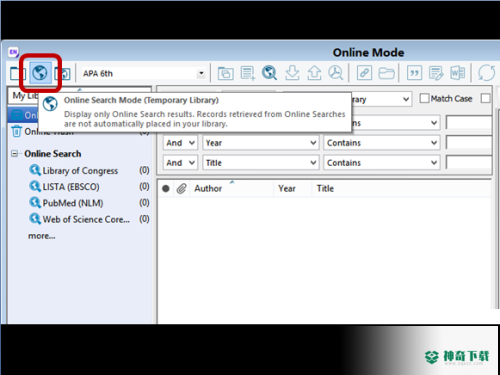Sort by Author column header
This screenshot has width=500, height=375.
(208, 189)
